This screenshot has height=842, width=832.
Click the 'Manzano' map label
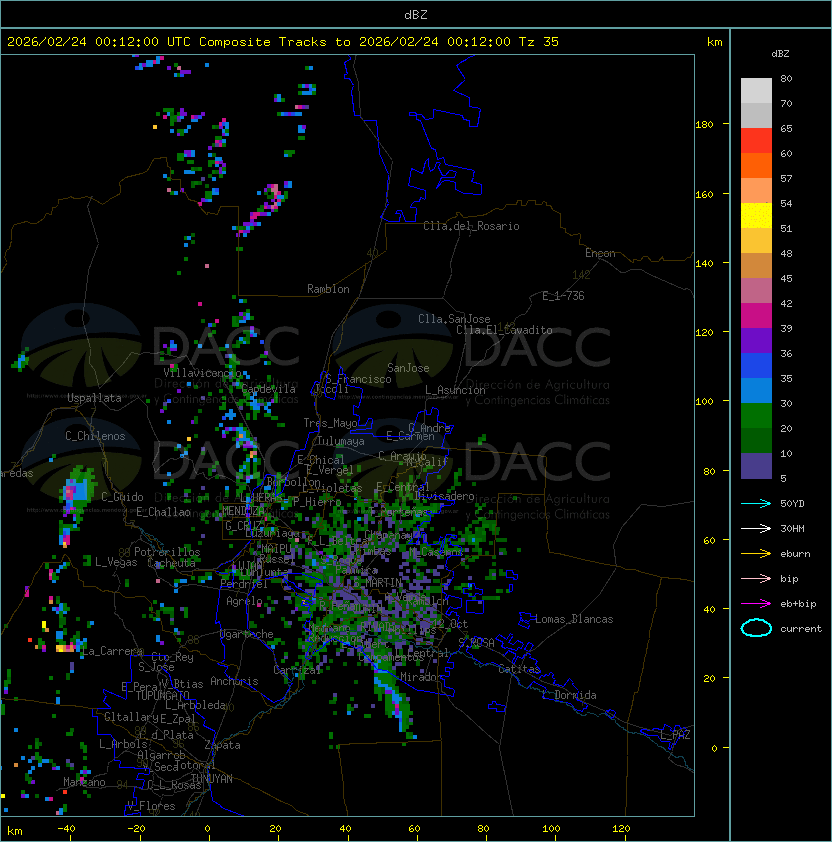84,782
